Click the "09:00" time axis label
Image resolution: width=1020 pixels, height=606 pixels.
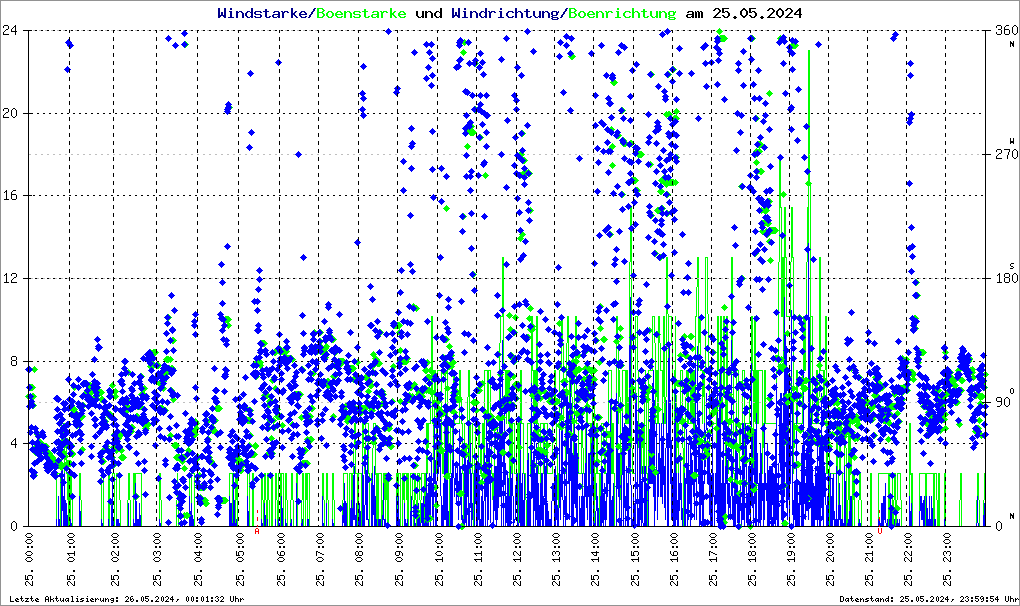tap(399, 547)
